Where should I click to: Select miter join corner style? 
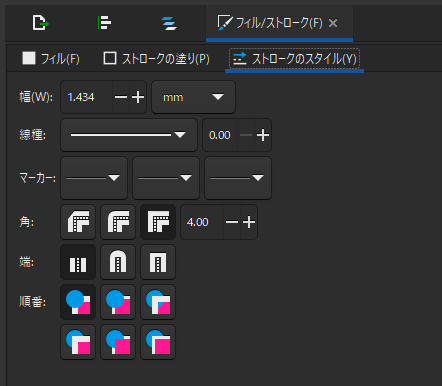pyautogui.click(x=158, y=222)
